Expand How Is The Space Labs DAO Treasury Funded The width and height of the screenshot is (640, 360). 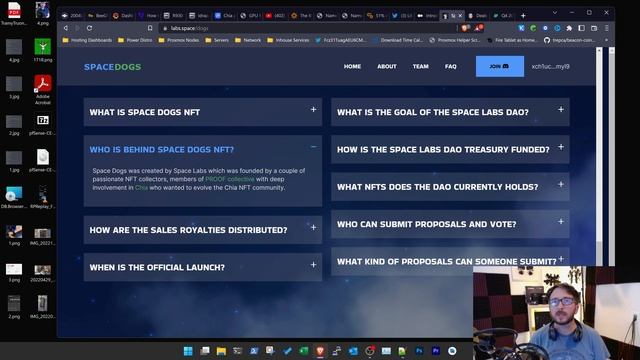[x=450, y=149]
